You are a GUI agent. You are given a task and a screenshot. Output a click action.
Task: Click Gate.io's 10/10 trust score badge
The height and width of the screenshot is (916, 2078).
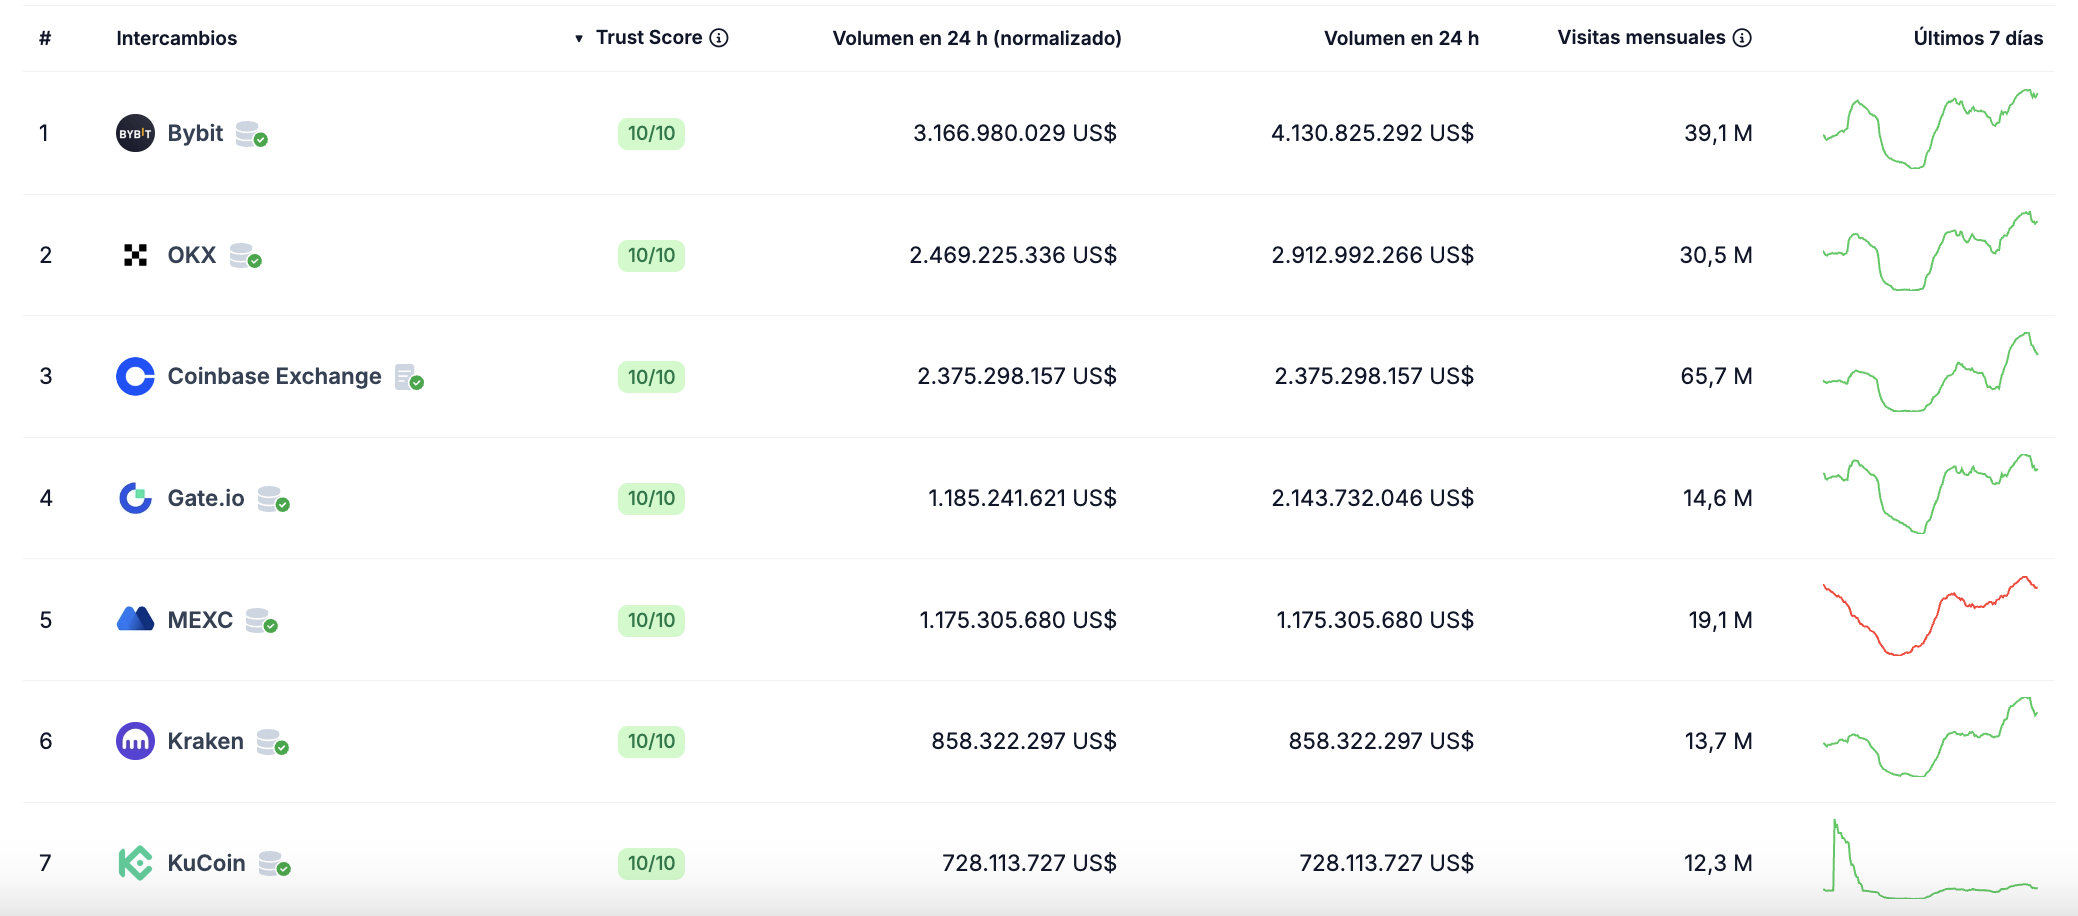coord(651,498)
